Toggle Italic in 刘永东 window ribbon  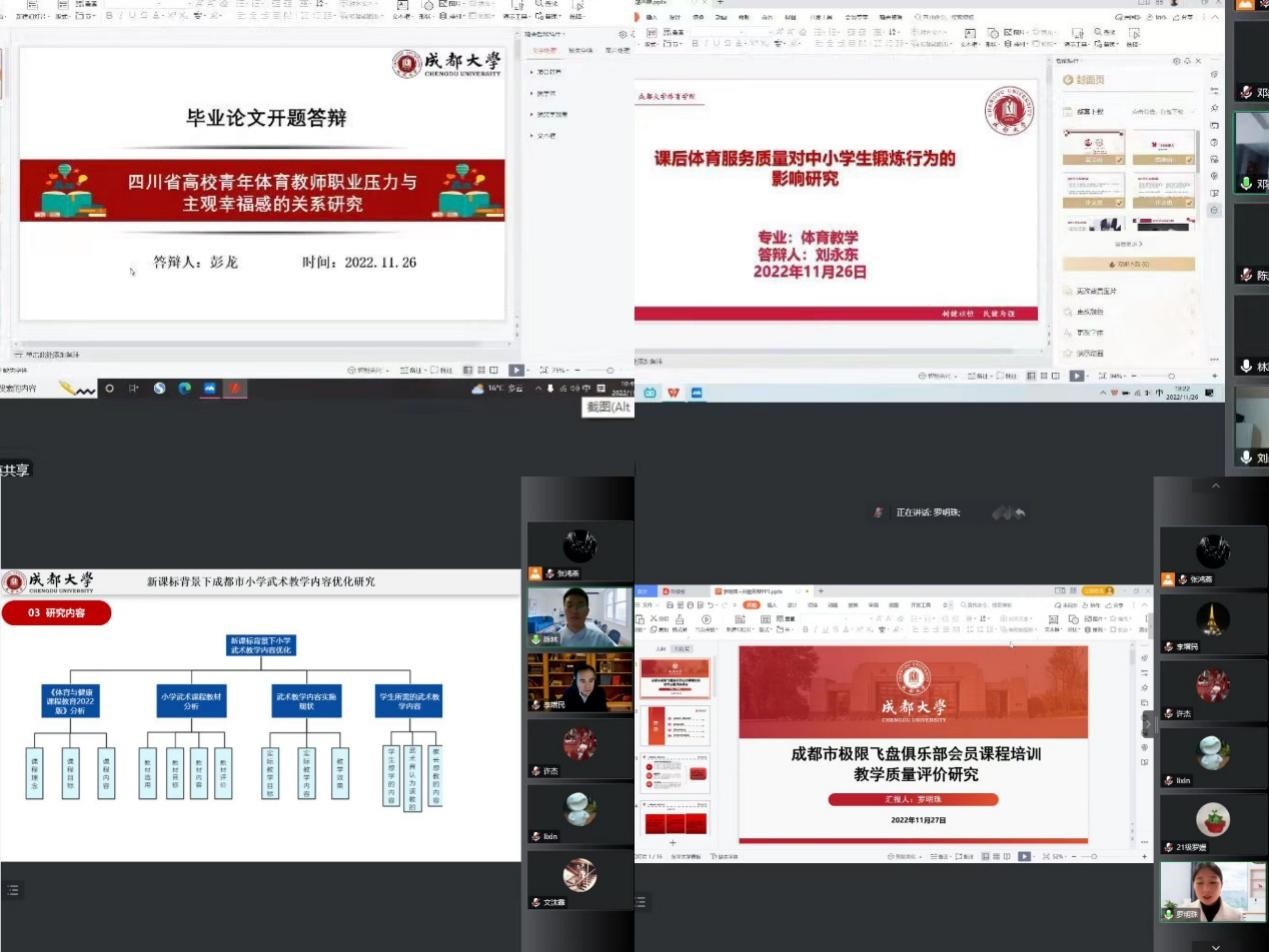click(707, 43)
